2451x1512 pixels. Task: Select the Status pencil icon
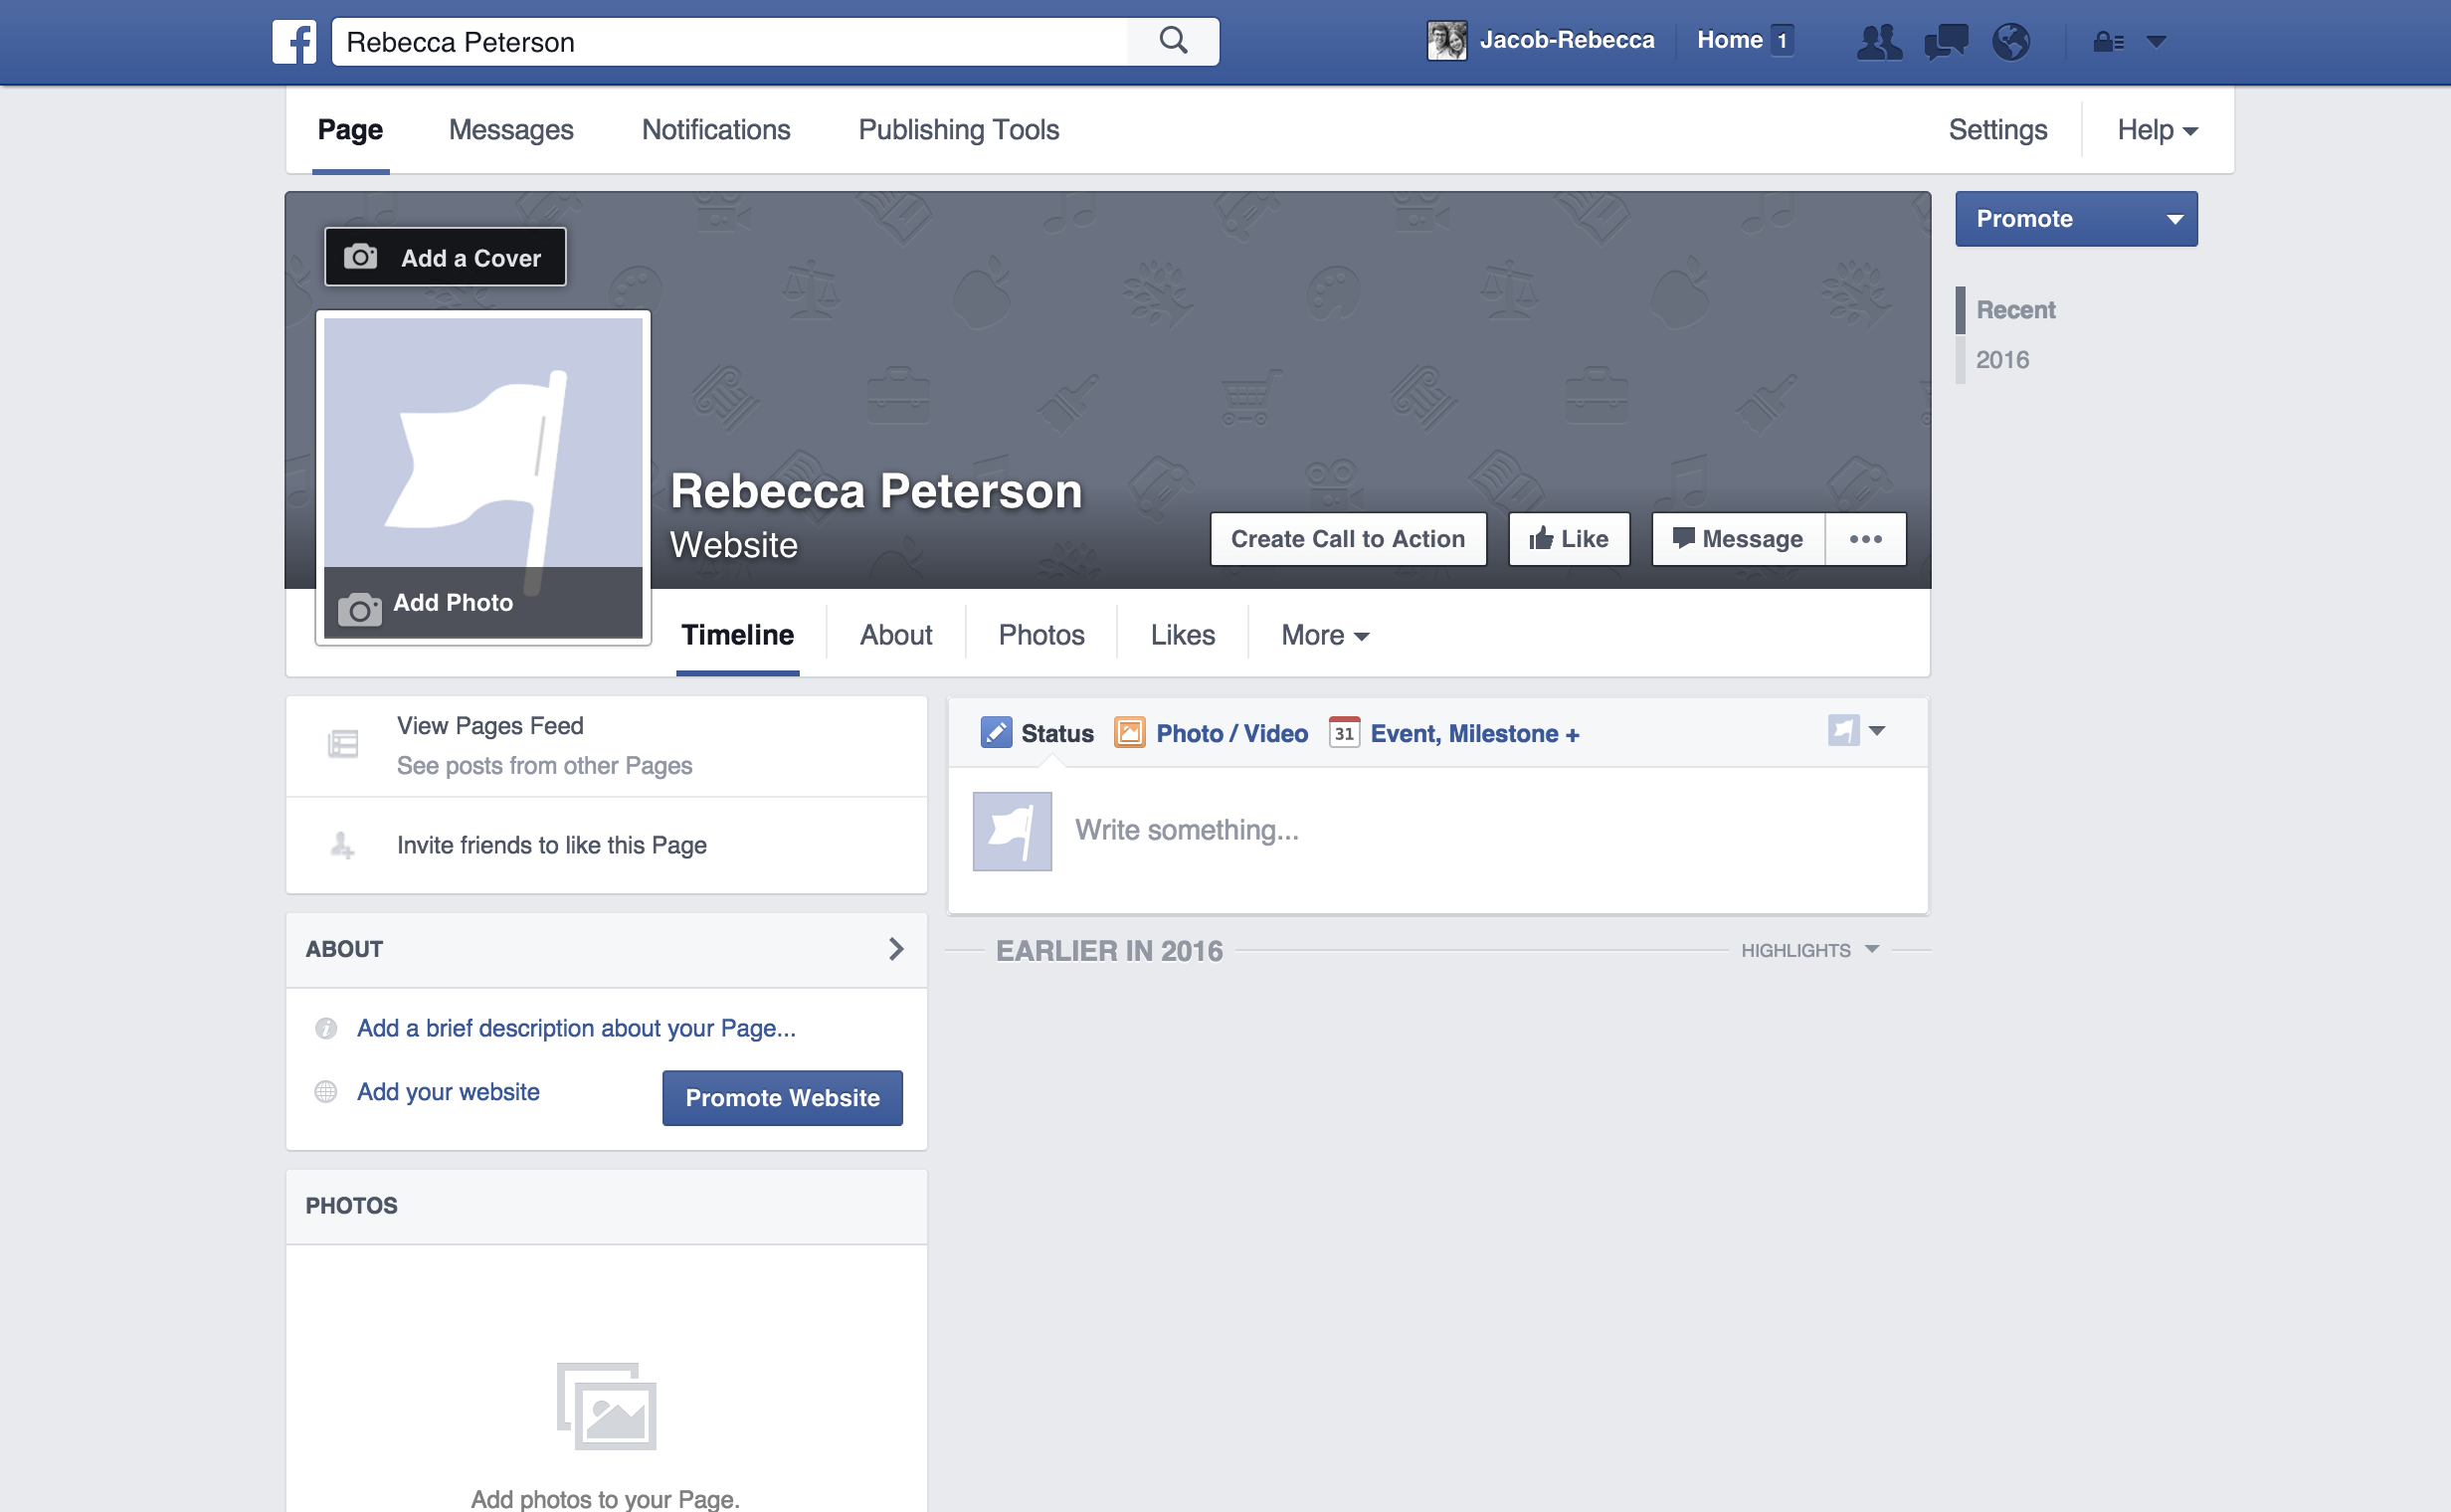996,733
